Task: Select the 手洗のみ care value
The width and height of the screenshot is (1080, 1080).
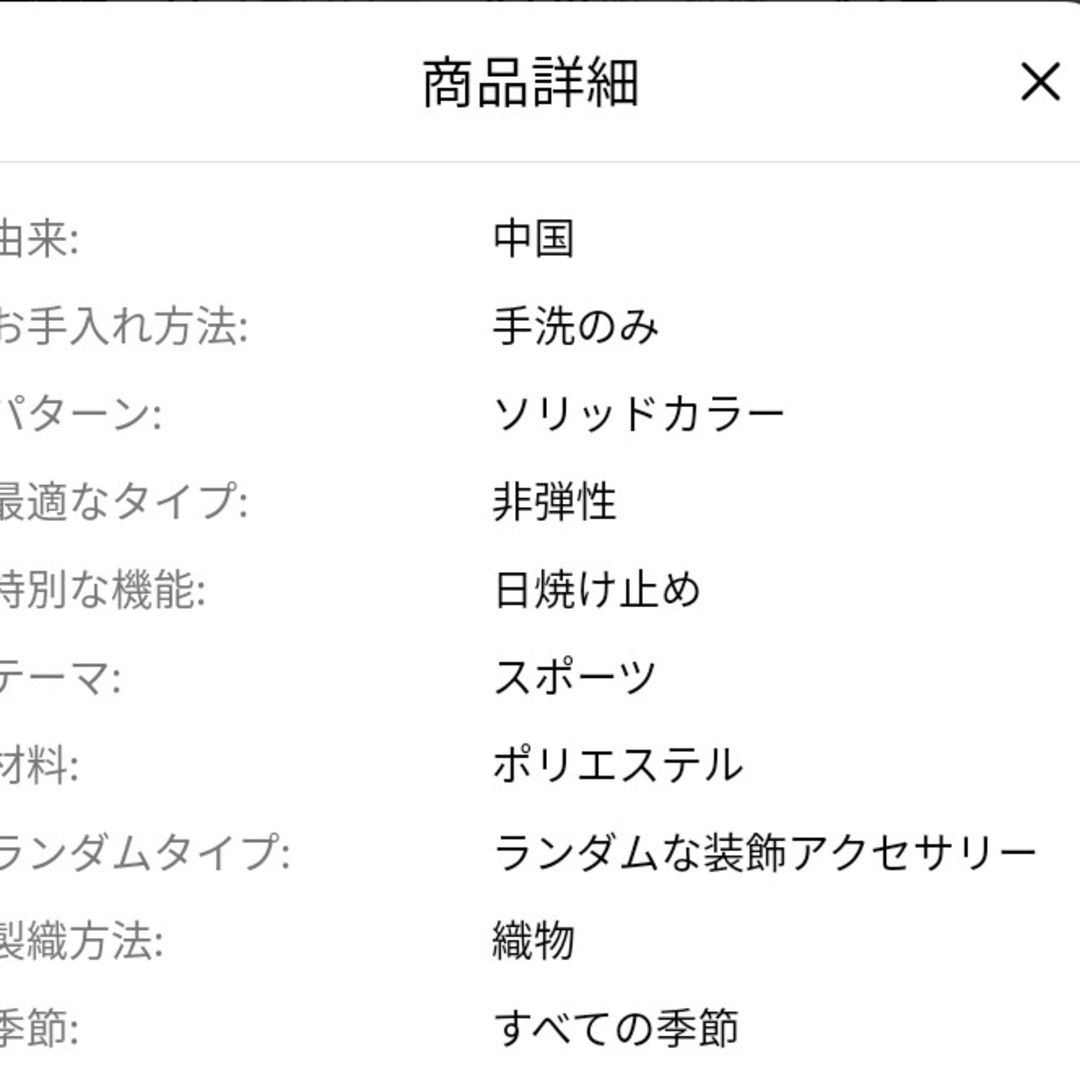Action: click(576, 326)
